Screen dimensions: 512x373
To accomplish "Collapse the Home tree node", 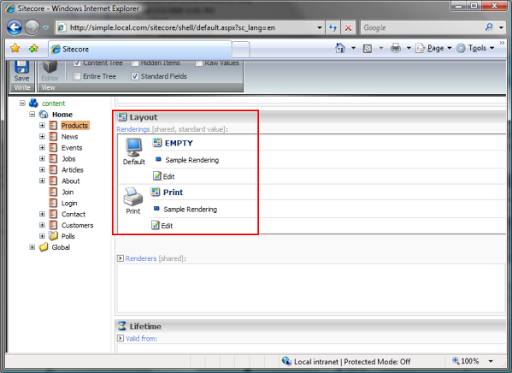I will (32, 114).
